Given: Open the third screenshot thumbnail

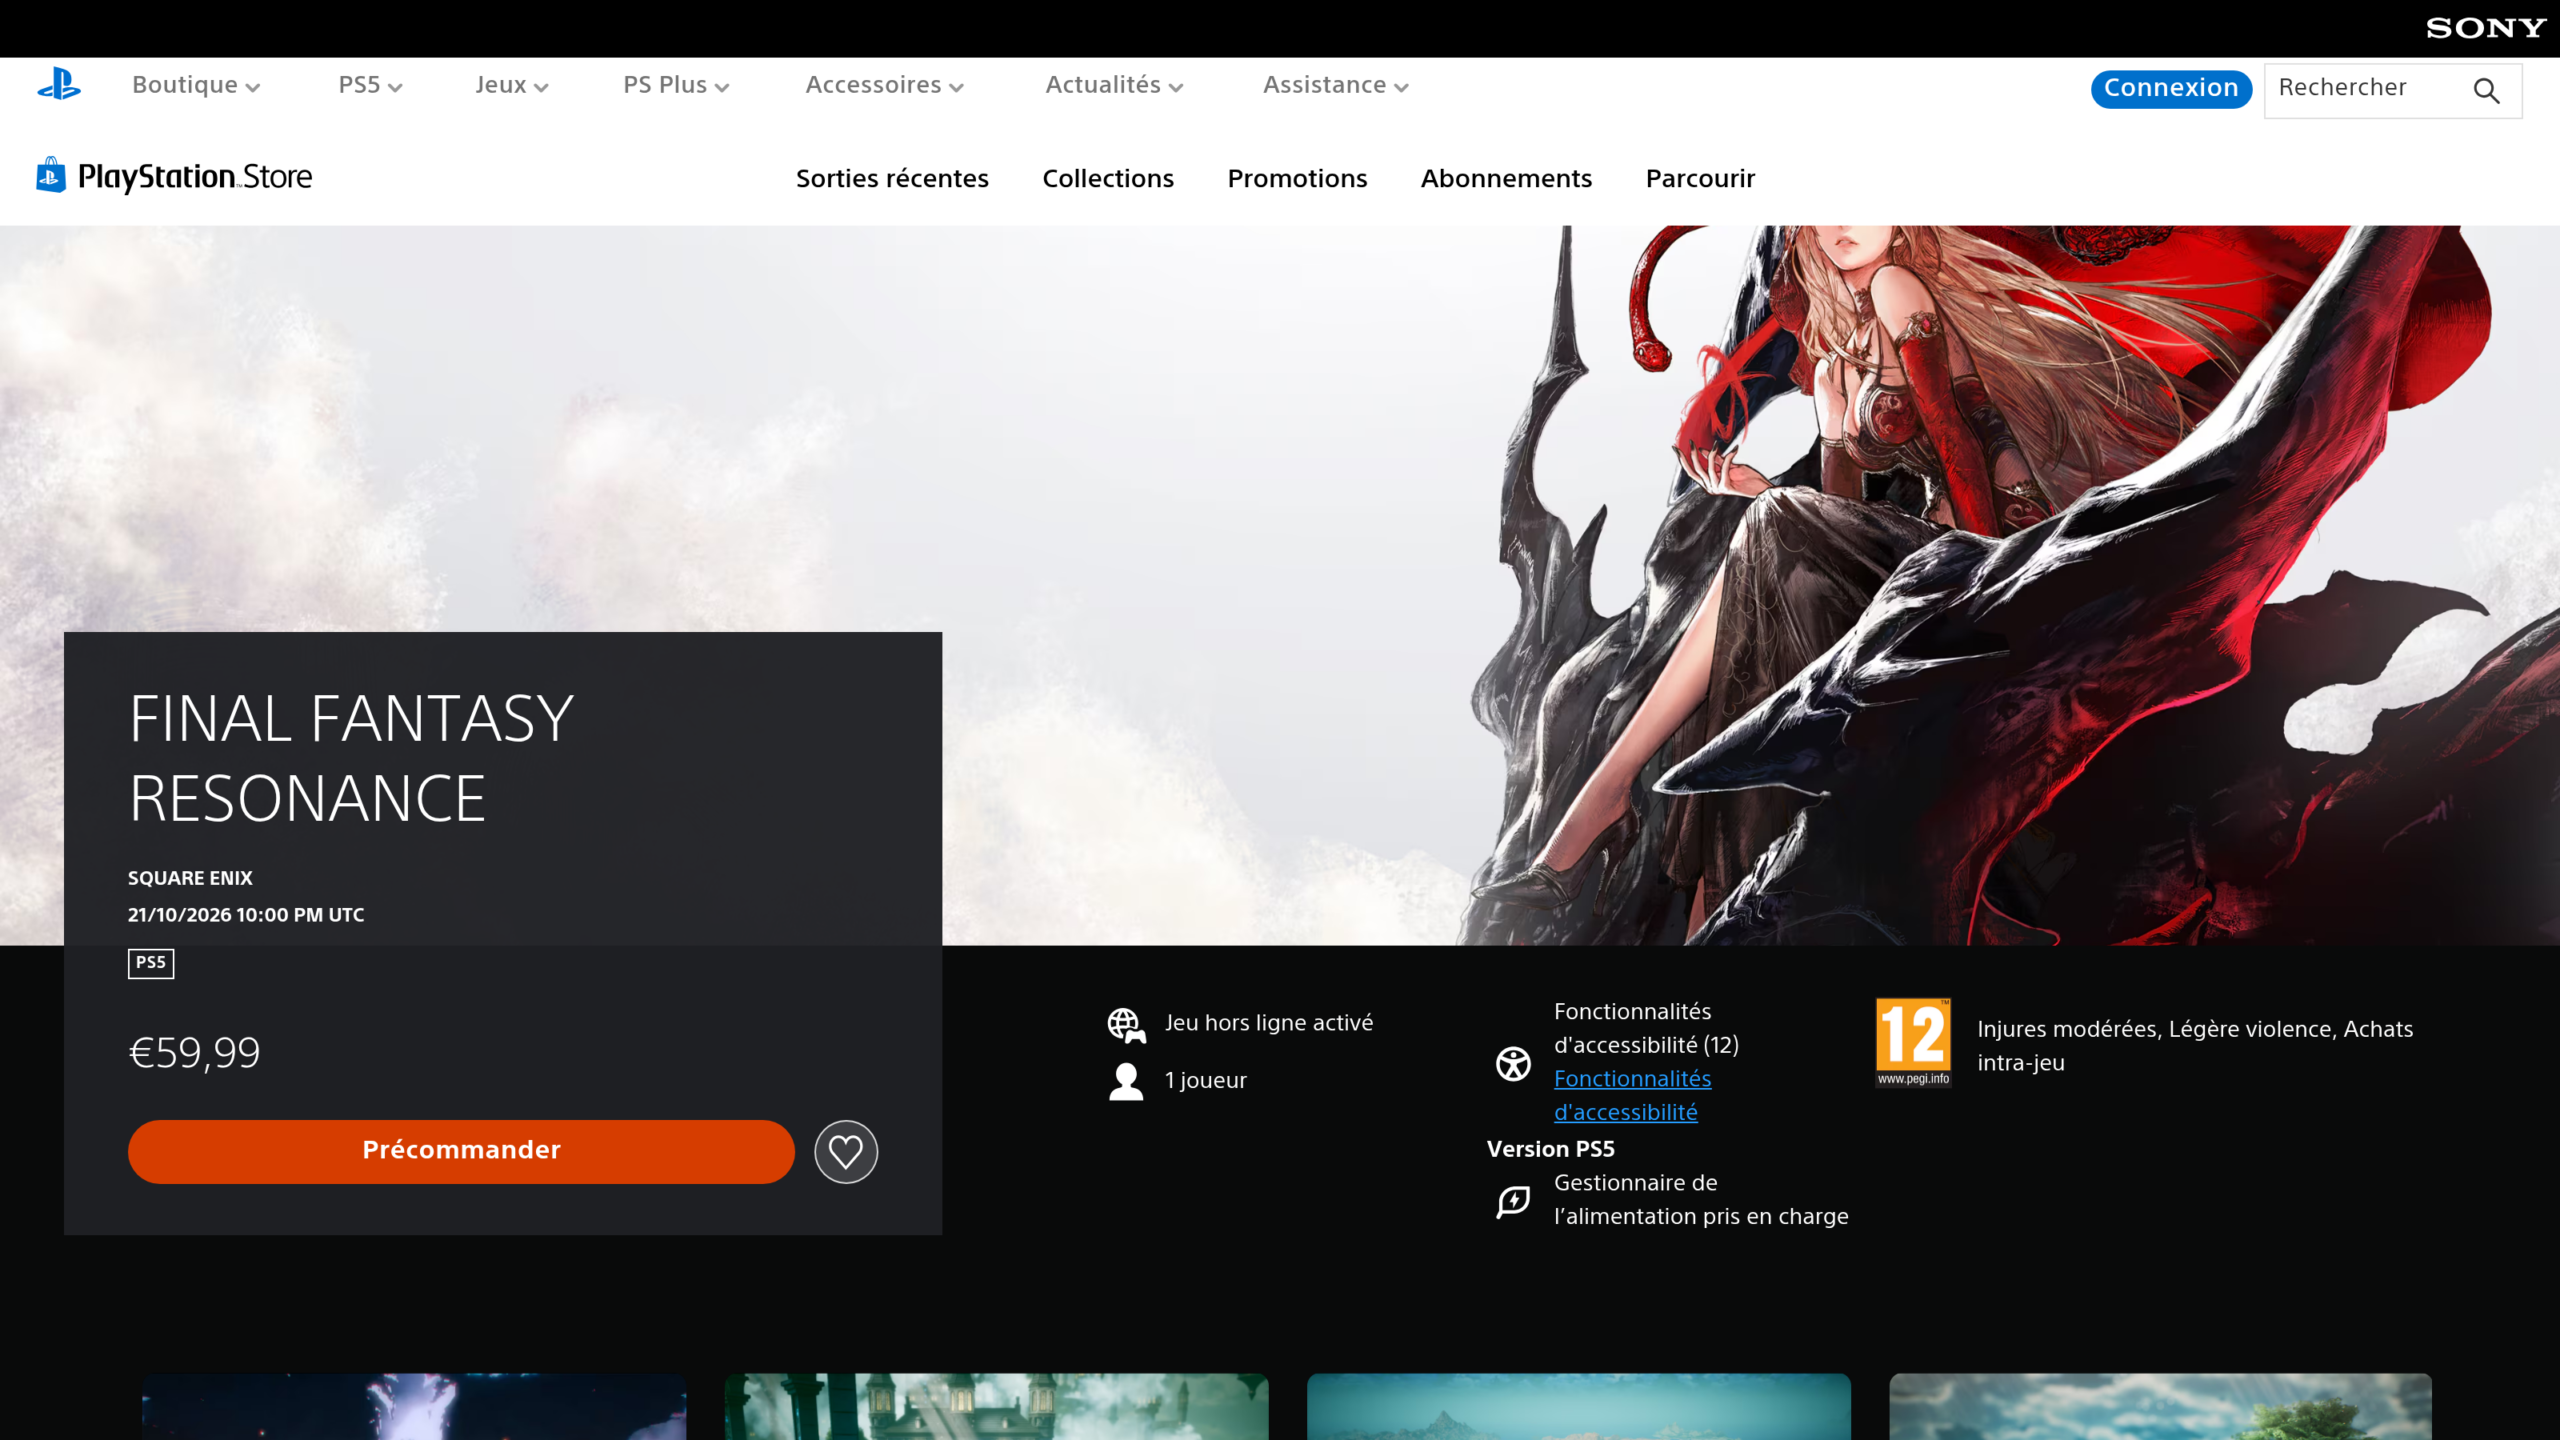Looking at the screenshot, I should click(x=1578, y=1406).
